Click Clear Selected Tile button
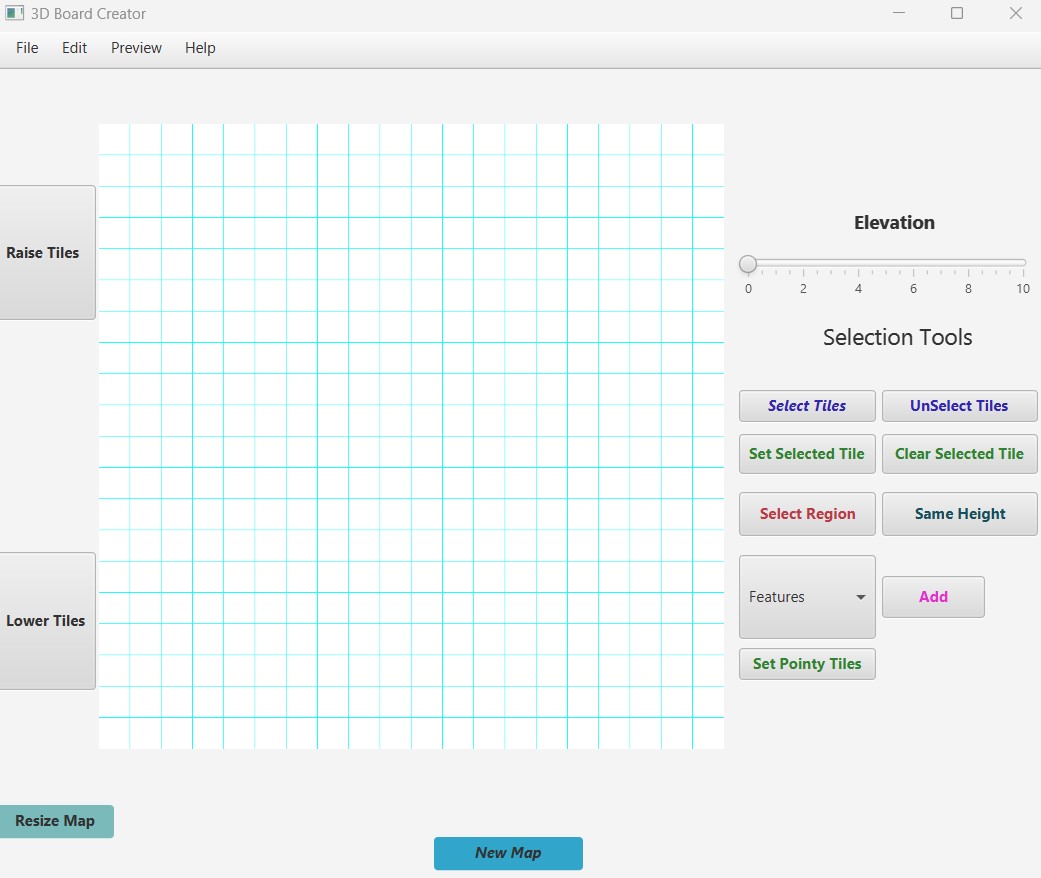 (x=959, y=454)
